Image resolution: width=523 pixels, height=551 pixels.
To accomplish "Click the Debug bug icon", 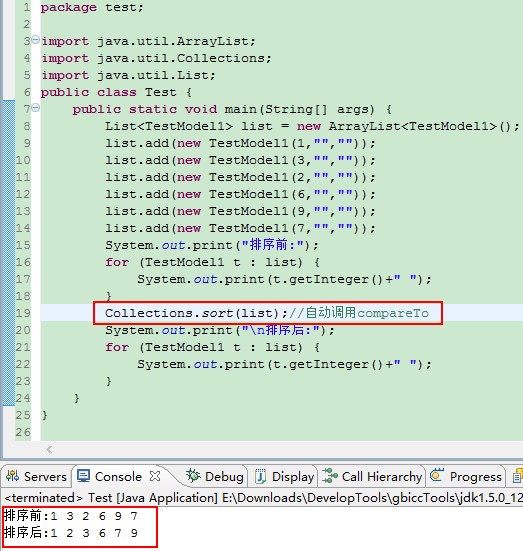I will coord(193,476).
